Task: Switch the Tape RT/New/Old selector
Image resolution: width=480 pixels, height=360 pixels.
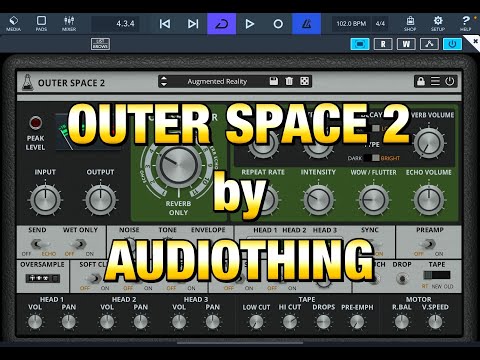Action: [x=436, y=275]
